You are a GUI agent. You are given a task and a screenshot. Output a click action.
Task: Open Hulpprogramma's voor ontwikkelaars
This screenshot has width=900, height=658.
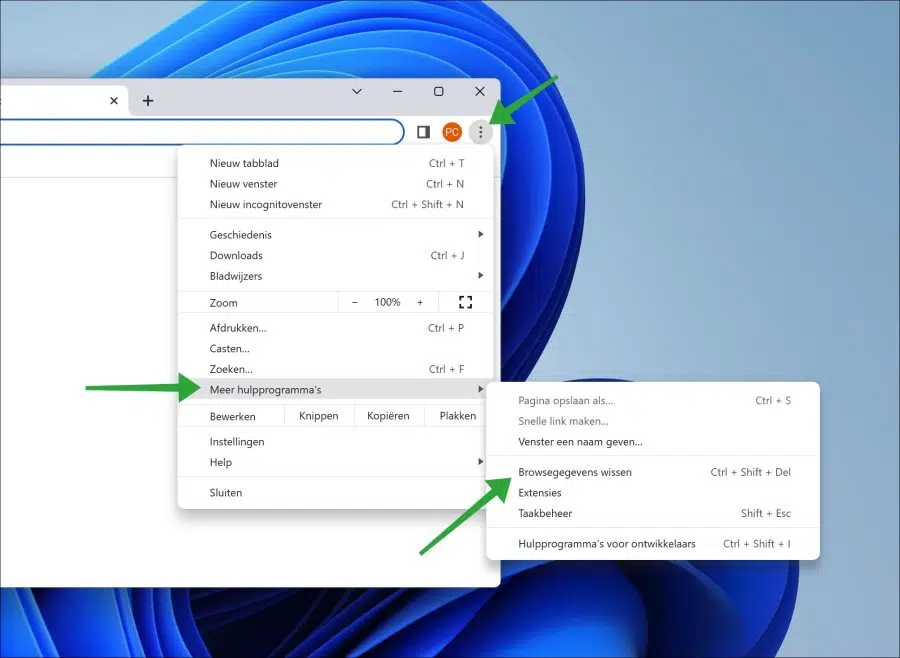(x=653, y=544)
